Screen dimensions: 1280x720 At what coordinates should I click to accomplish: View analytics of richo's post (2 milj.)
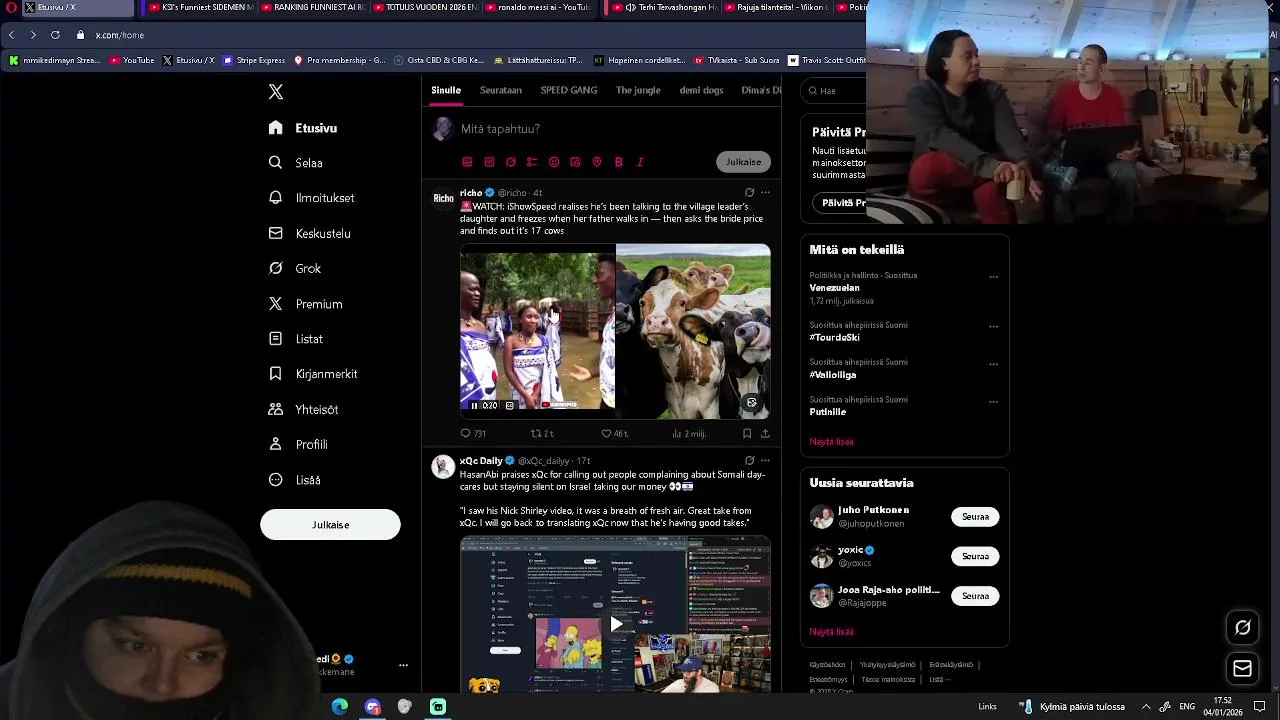[x=689, y=434]
